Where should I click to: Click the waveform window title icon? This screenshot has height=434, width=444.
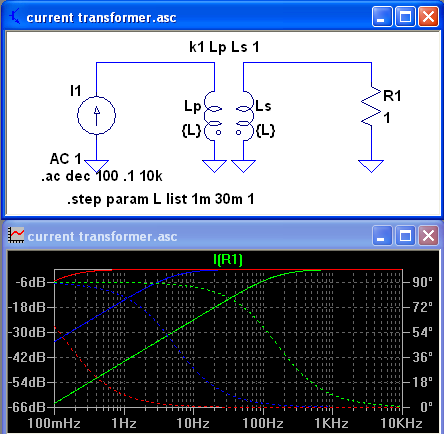tap(16, 235)
